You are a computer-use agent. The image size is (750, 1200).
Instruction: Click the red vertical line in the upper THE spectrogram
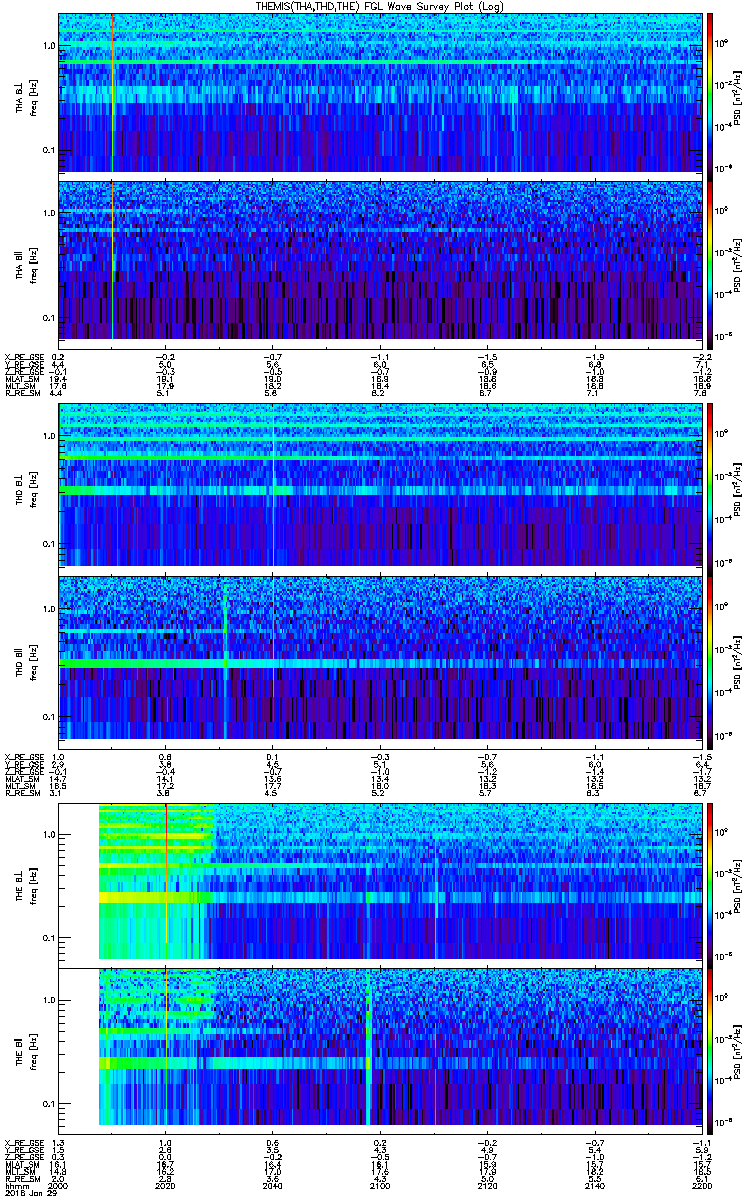(x=166, y=880)
